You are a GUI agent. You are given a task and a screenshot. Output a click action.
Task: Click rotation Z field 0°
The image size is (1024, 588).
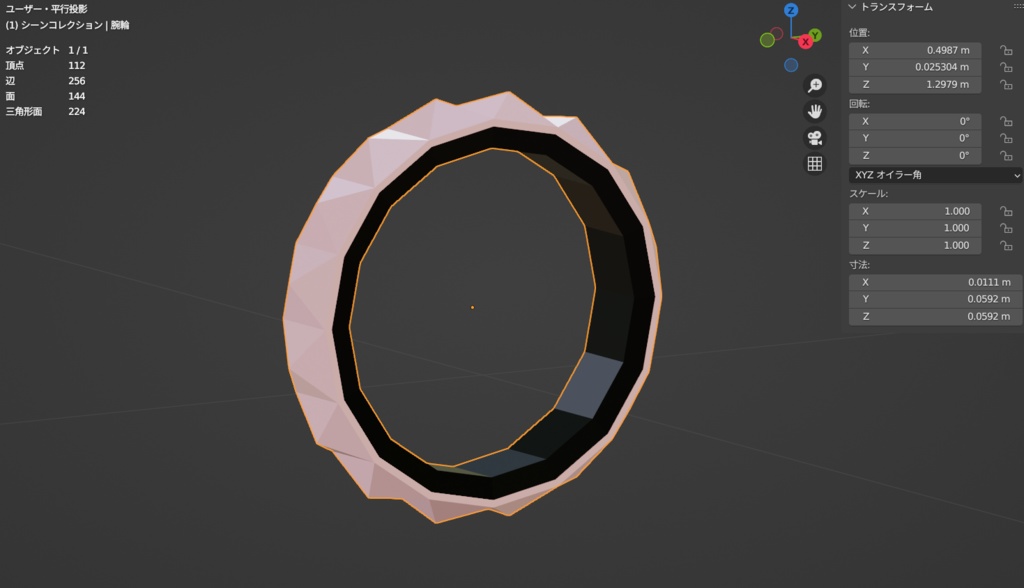pos(915,155)
